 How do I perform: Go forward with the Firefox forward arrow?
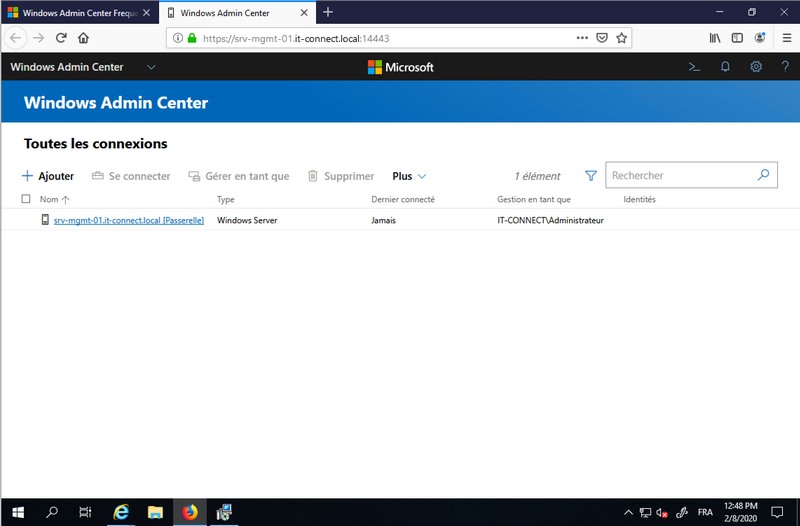(38, 38)
